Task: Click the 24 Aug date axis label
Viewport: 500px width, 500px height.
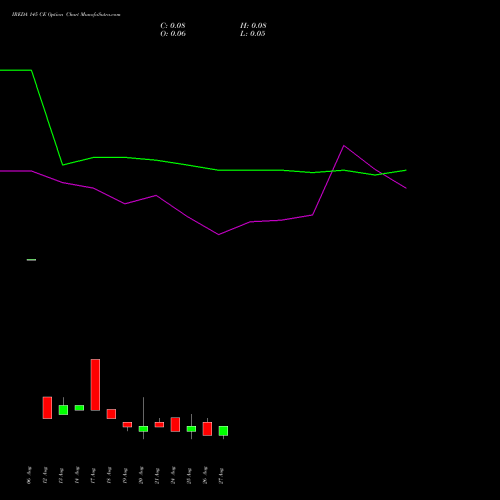Action: (x=173, y=475)
